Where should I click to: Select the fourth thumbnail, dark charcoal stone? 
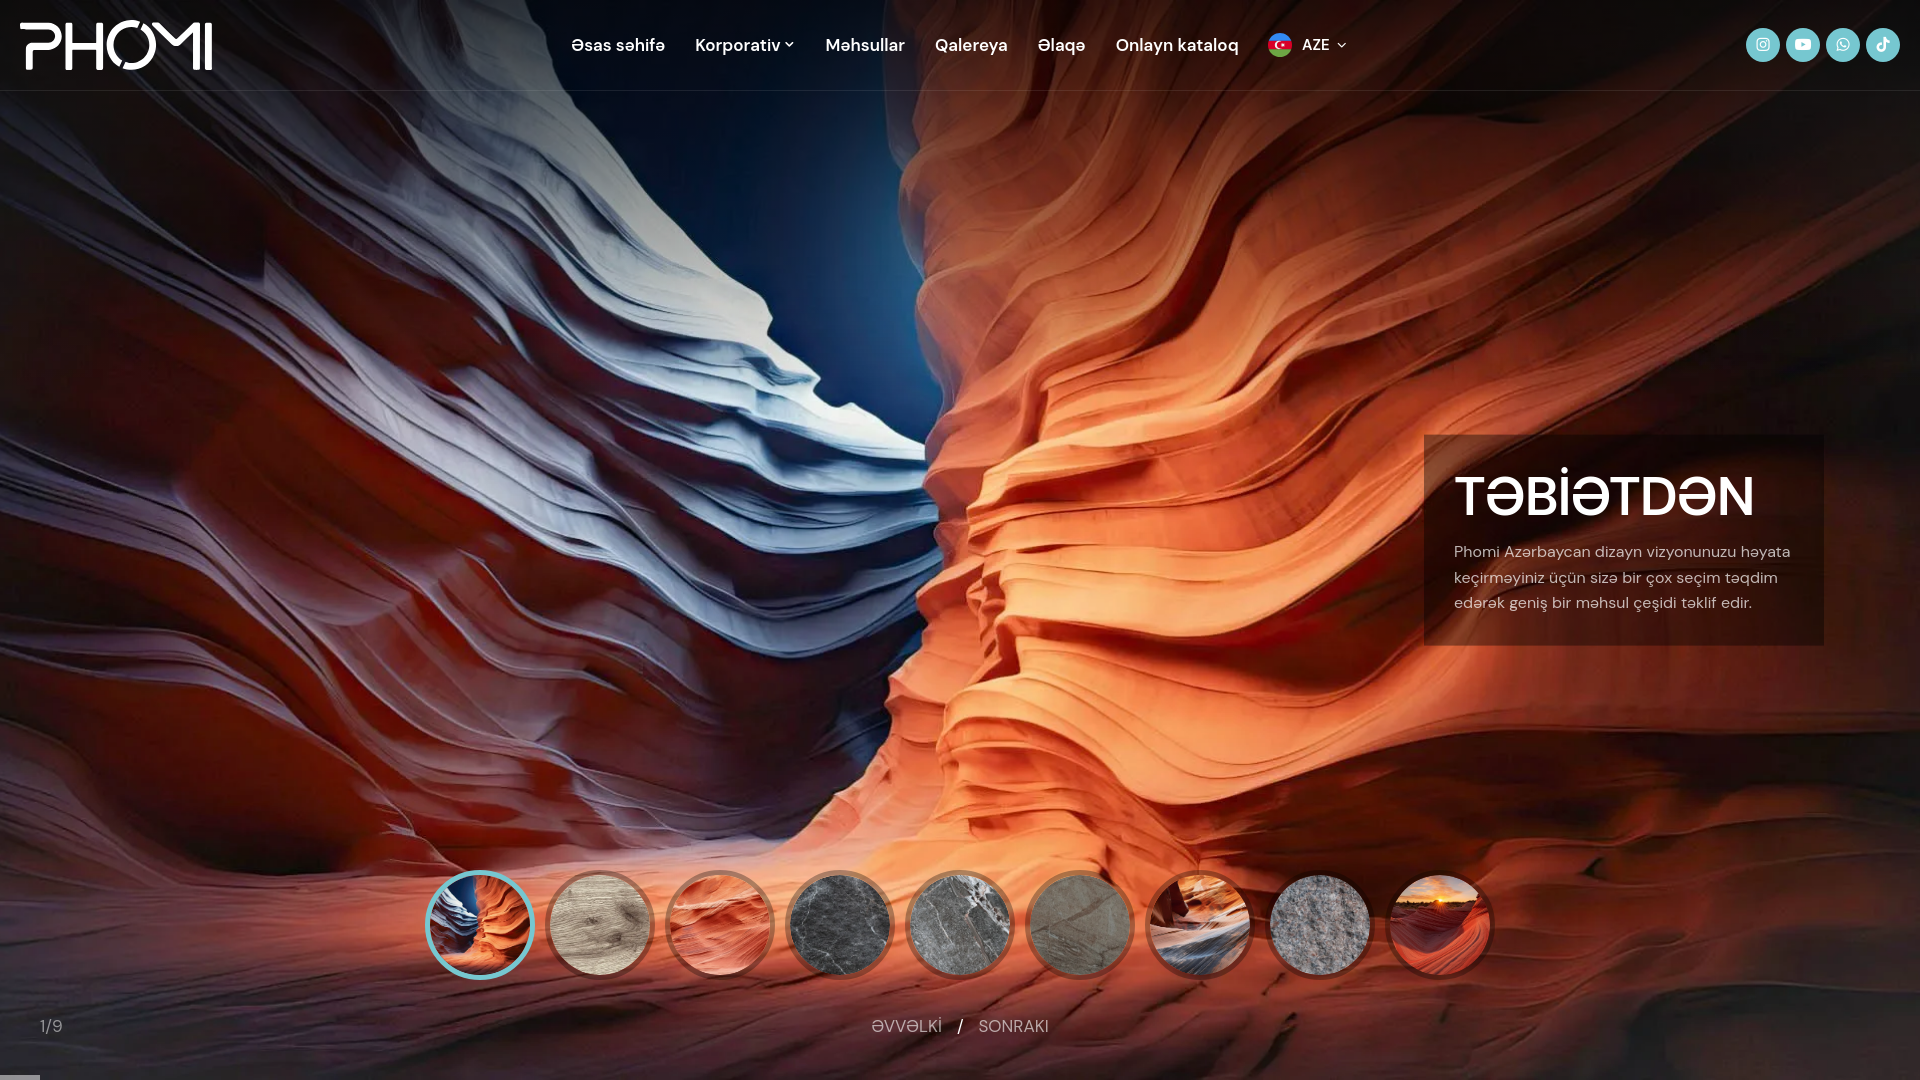pos(840,925)
